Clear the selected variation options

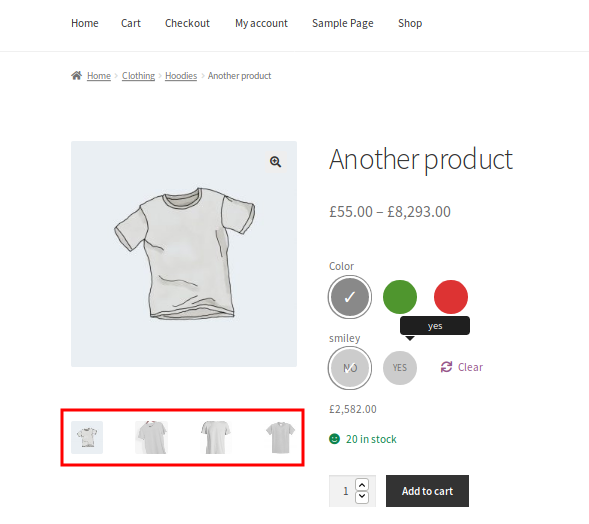coord(462,367)
